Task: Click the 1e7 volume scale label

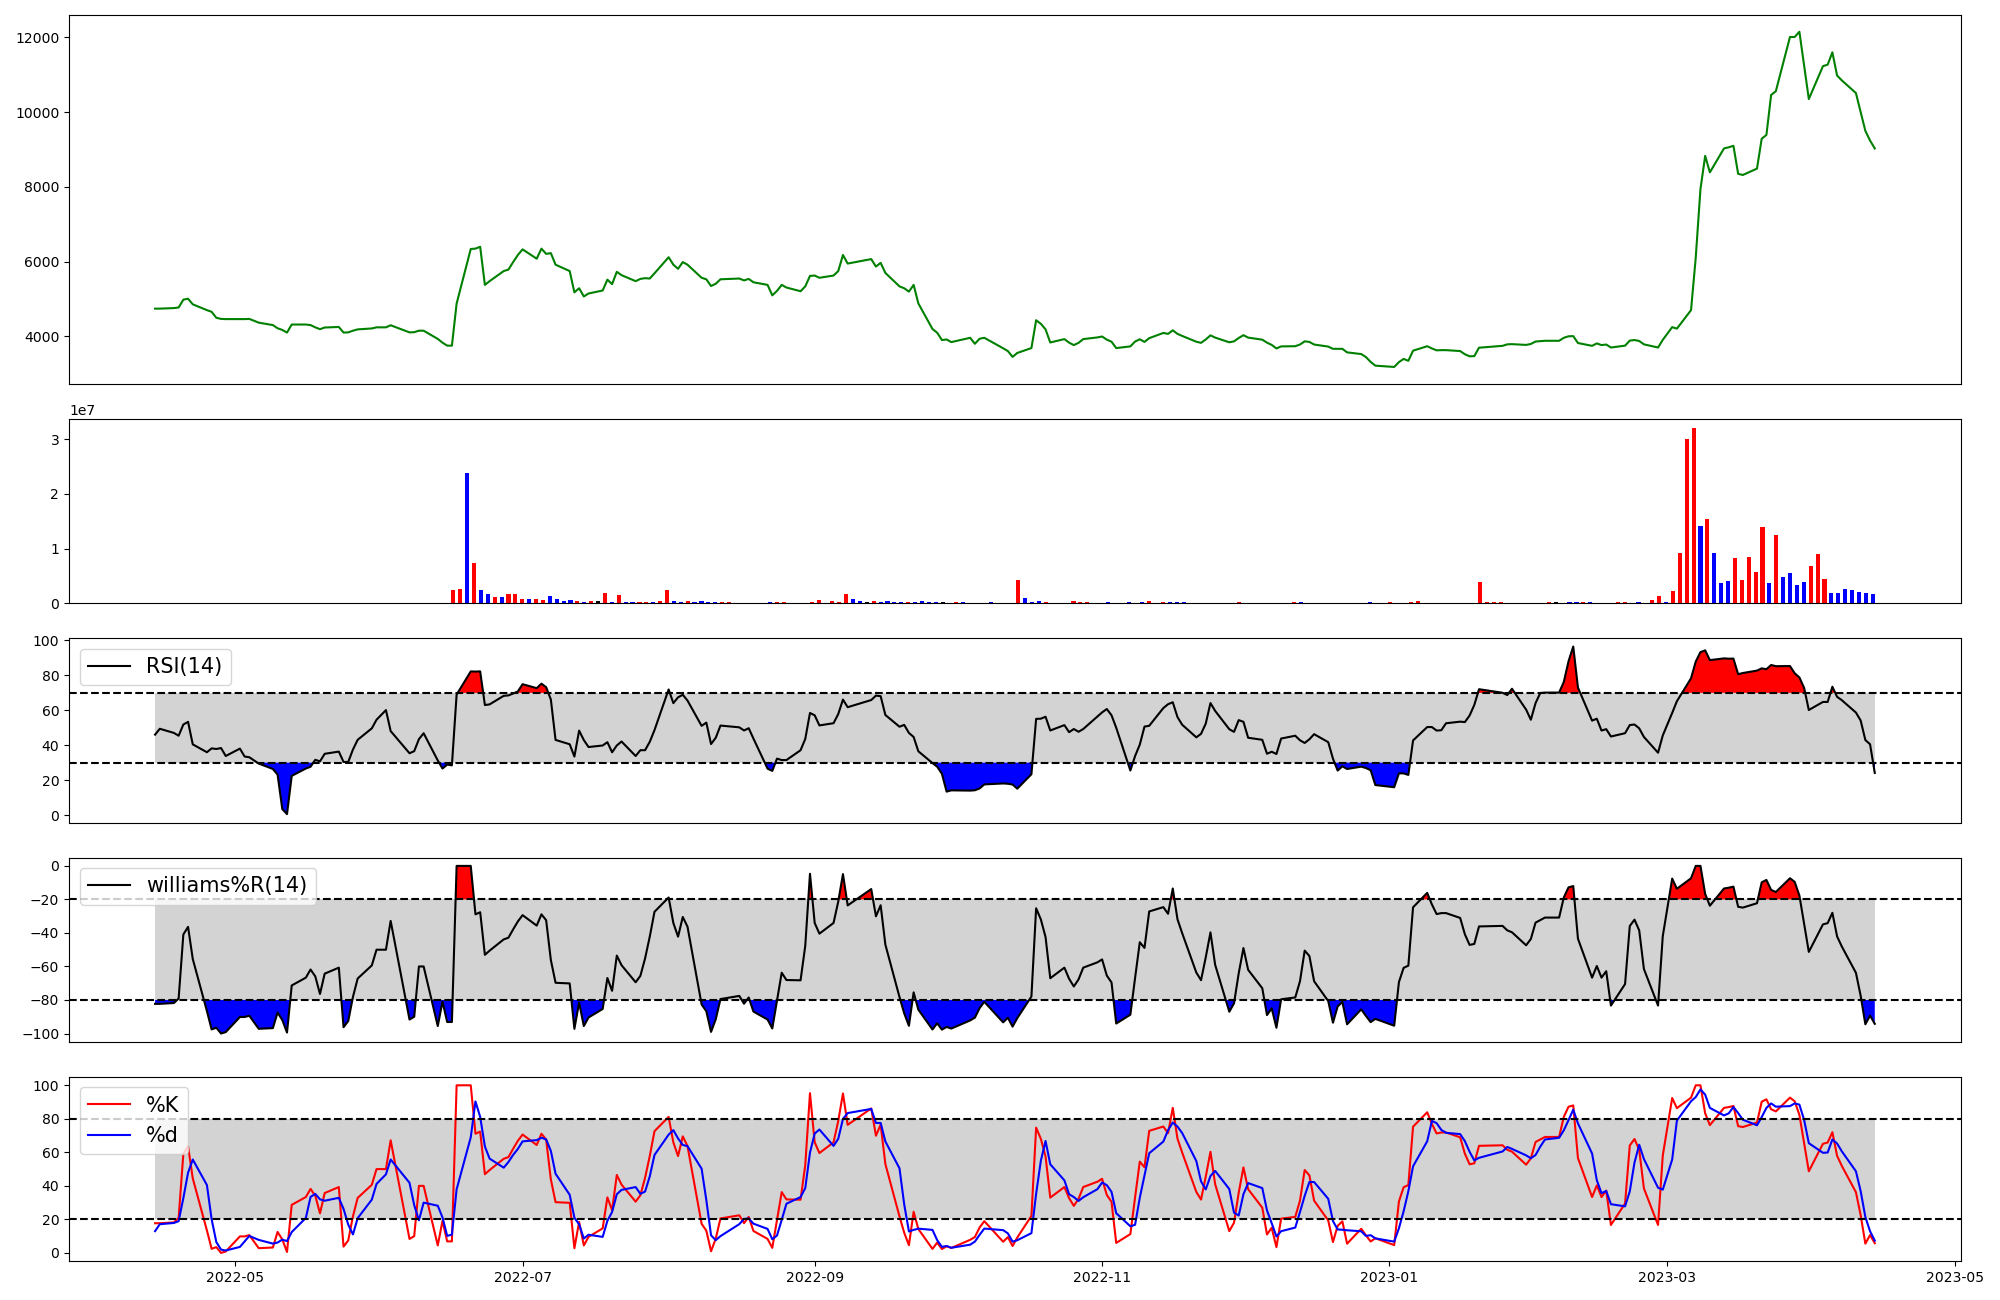Action: click(82, 410)
